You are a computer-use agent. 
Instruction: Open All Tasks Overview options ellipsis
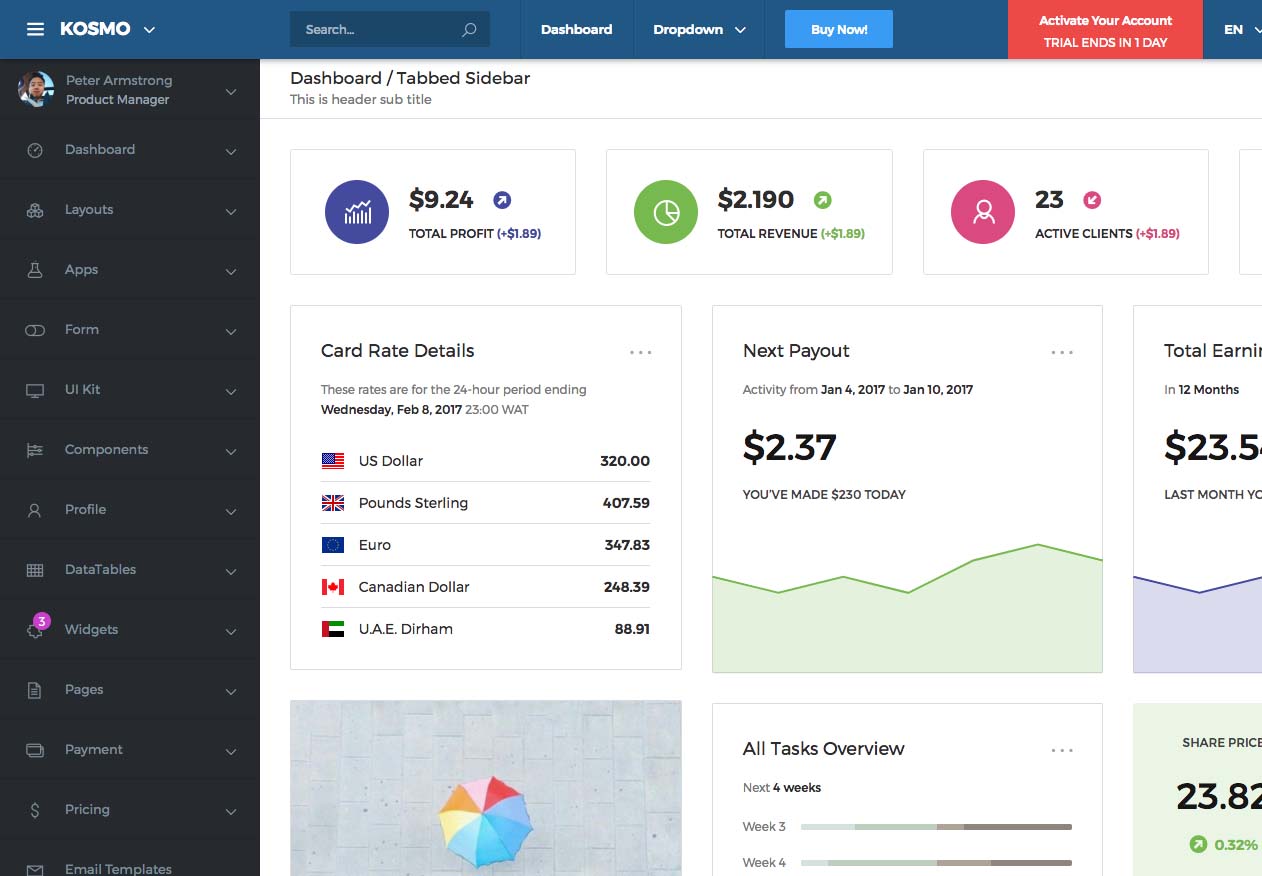pos(1062,750)
